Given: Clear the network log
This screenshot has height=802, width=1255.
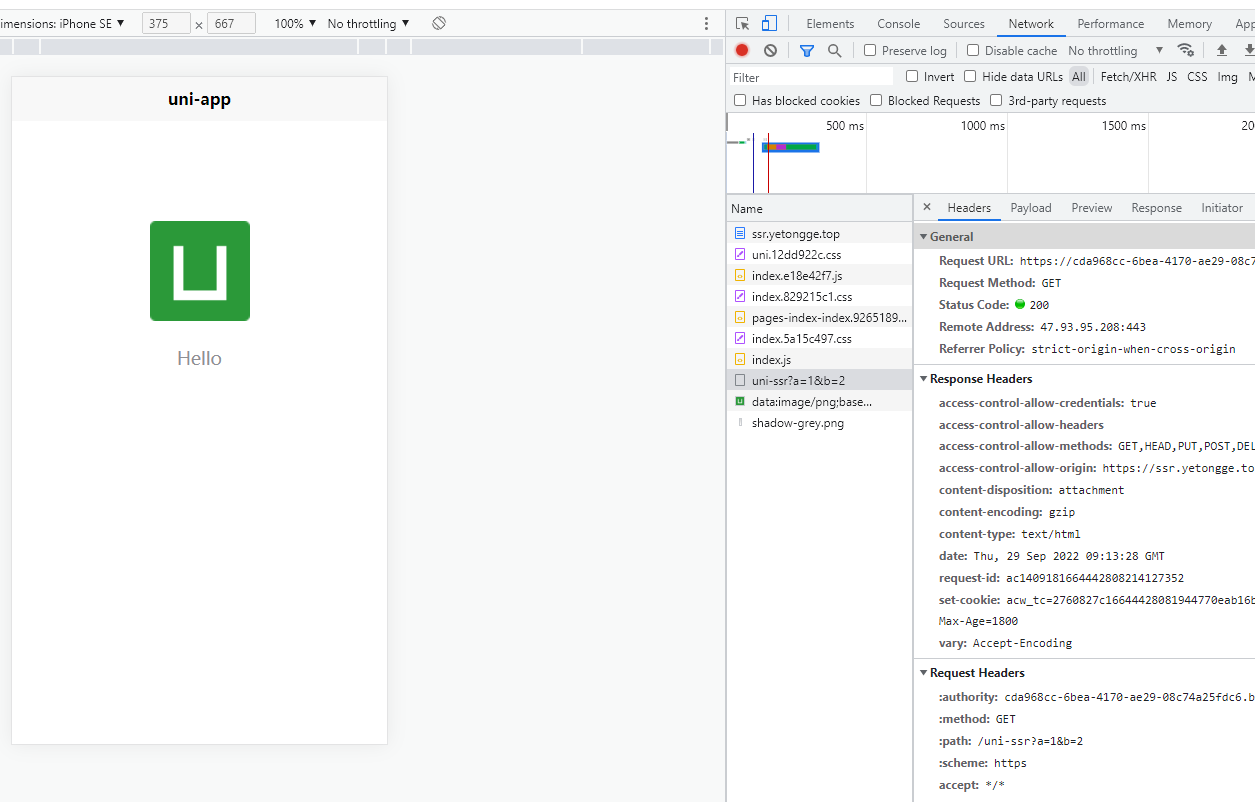Looking at the screenshot, I should pos(770,50).
